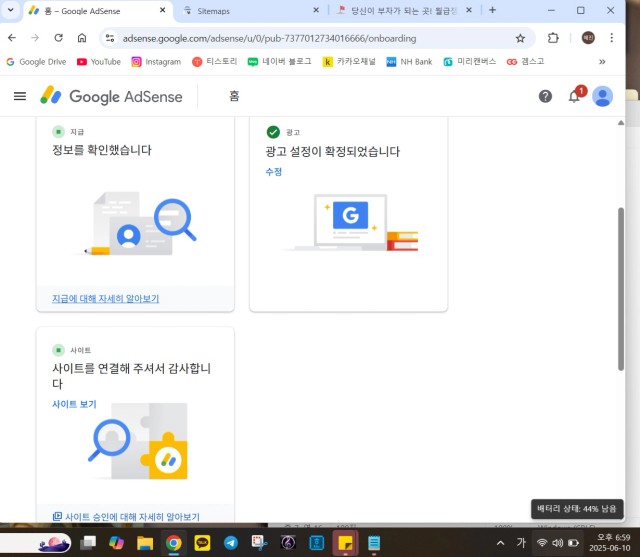Viewport: 640px width, 557px height.
Task: Open the 미리캔버스 bookmark
Action: [470, 62]
